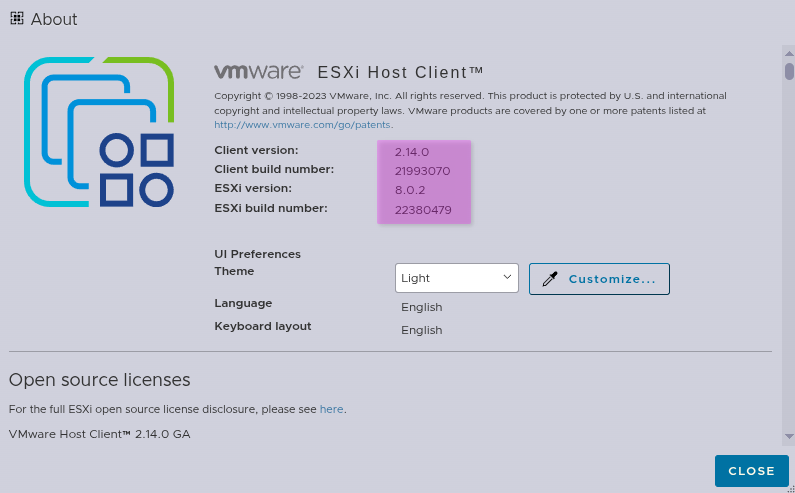Image resolution: width=795 pixels, height=493 pixels.
Task: Close the About dialog with CLOSE button
Action: point(751,471)
